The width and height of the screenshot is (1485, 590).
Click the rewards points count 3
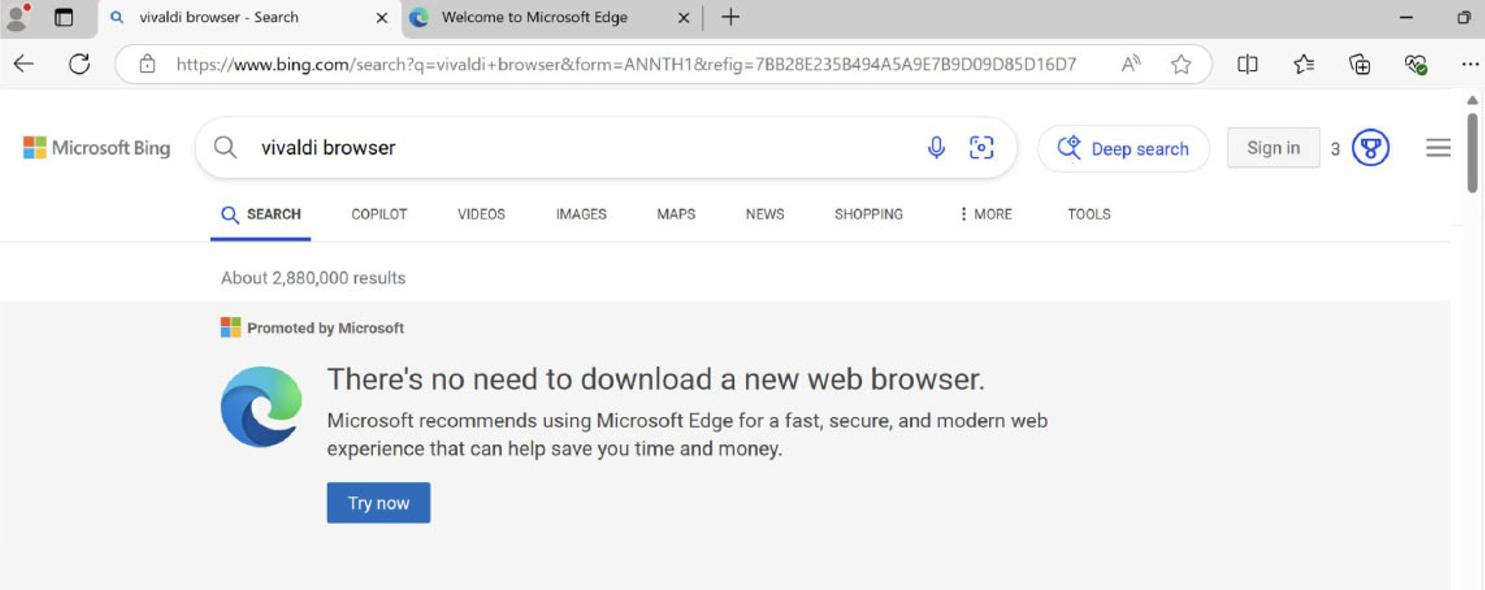point(1335,149)
